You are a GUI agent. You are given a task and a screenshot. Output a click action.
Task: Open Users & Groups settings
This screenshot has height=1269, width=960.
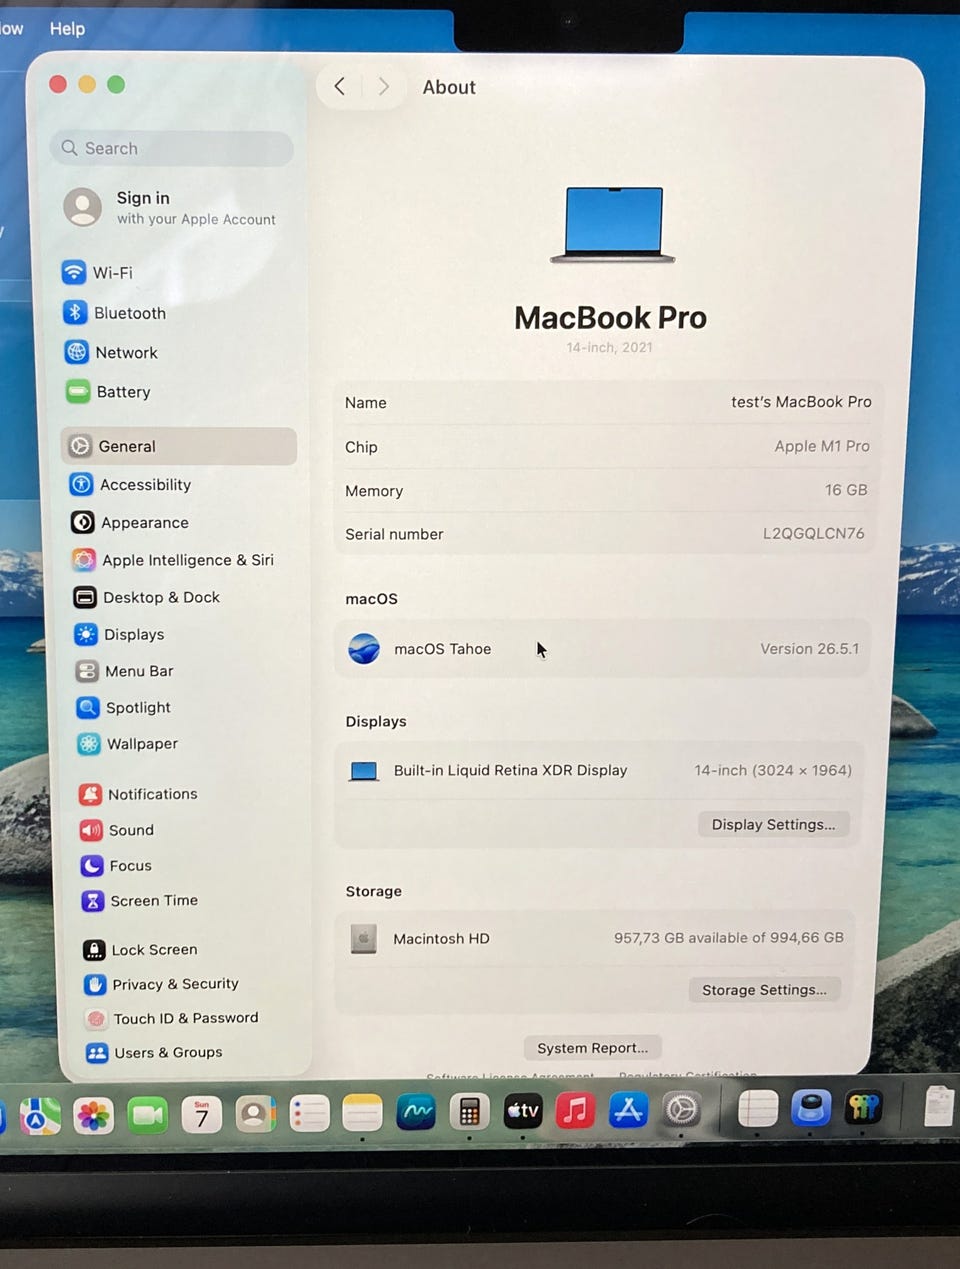pos(155,1052)
